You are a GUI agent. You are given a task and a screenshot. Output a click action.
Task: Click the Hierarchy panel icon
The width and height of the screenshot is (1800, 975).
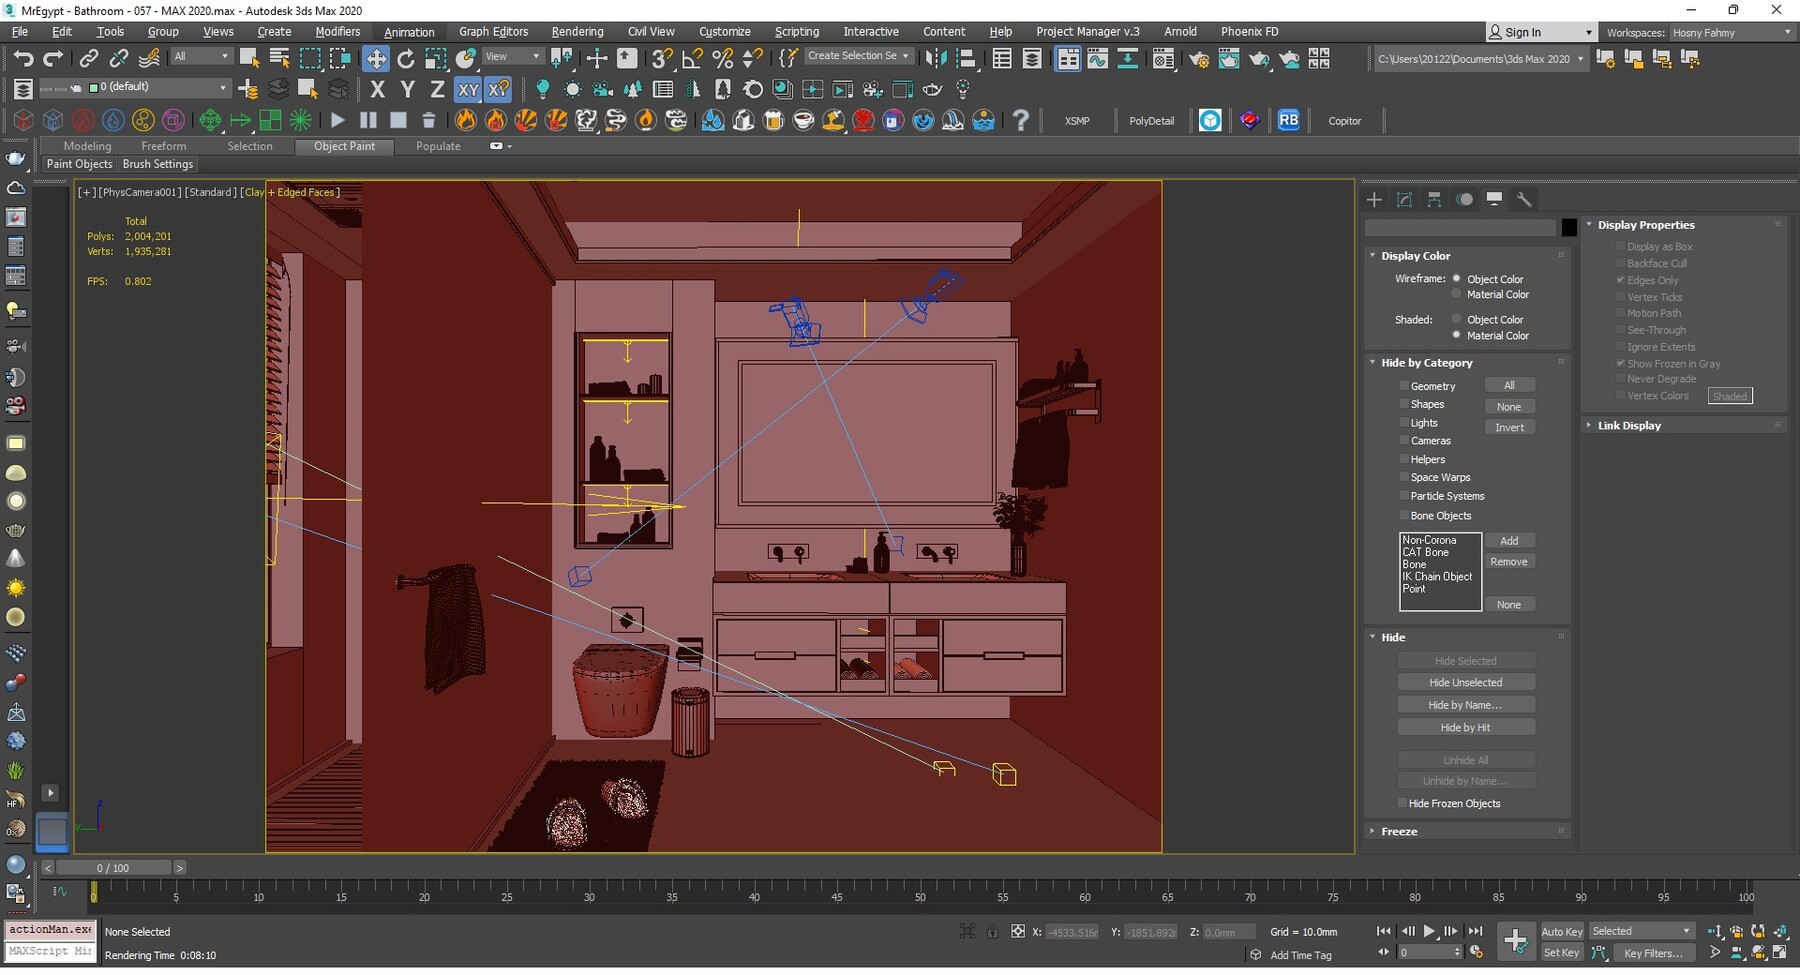(1434, 200)
